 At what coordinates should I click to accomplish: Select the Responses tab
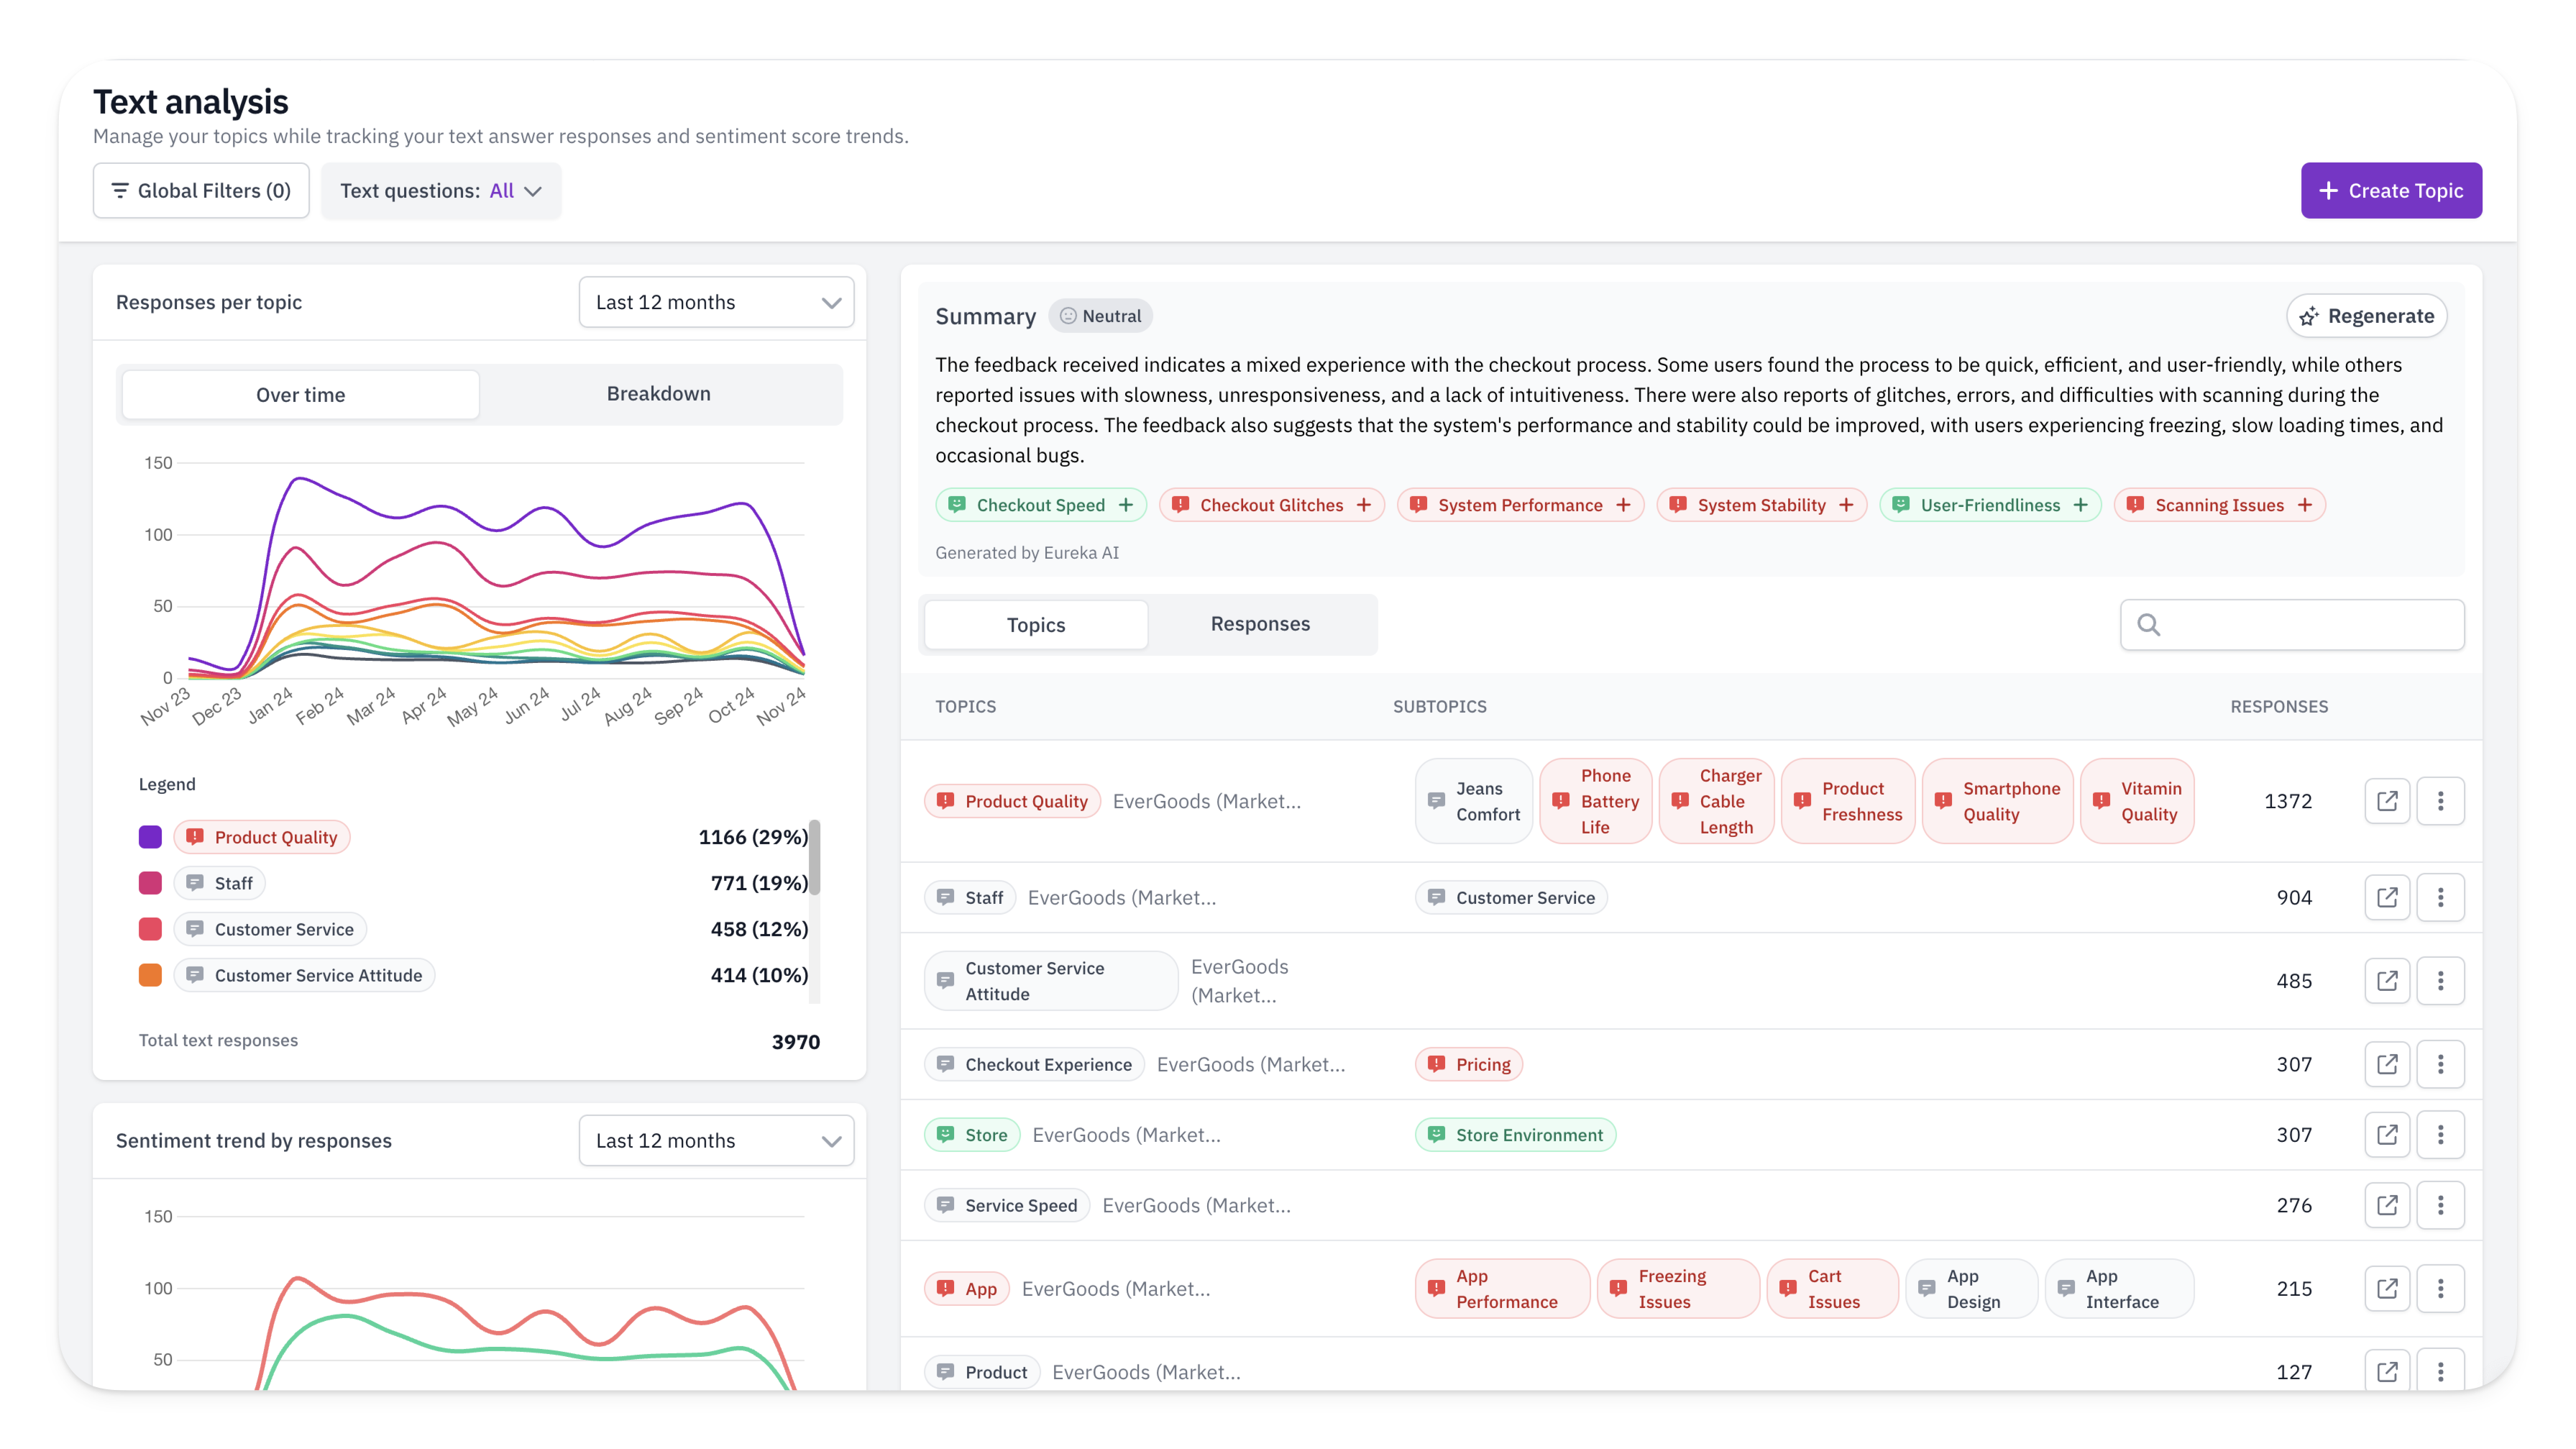tap(1260, 624)
